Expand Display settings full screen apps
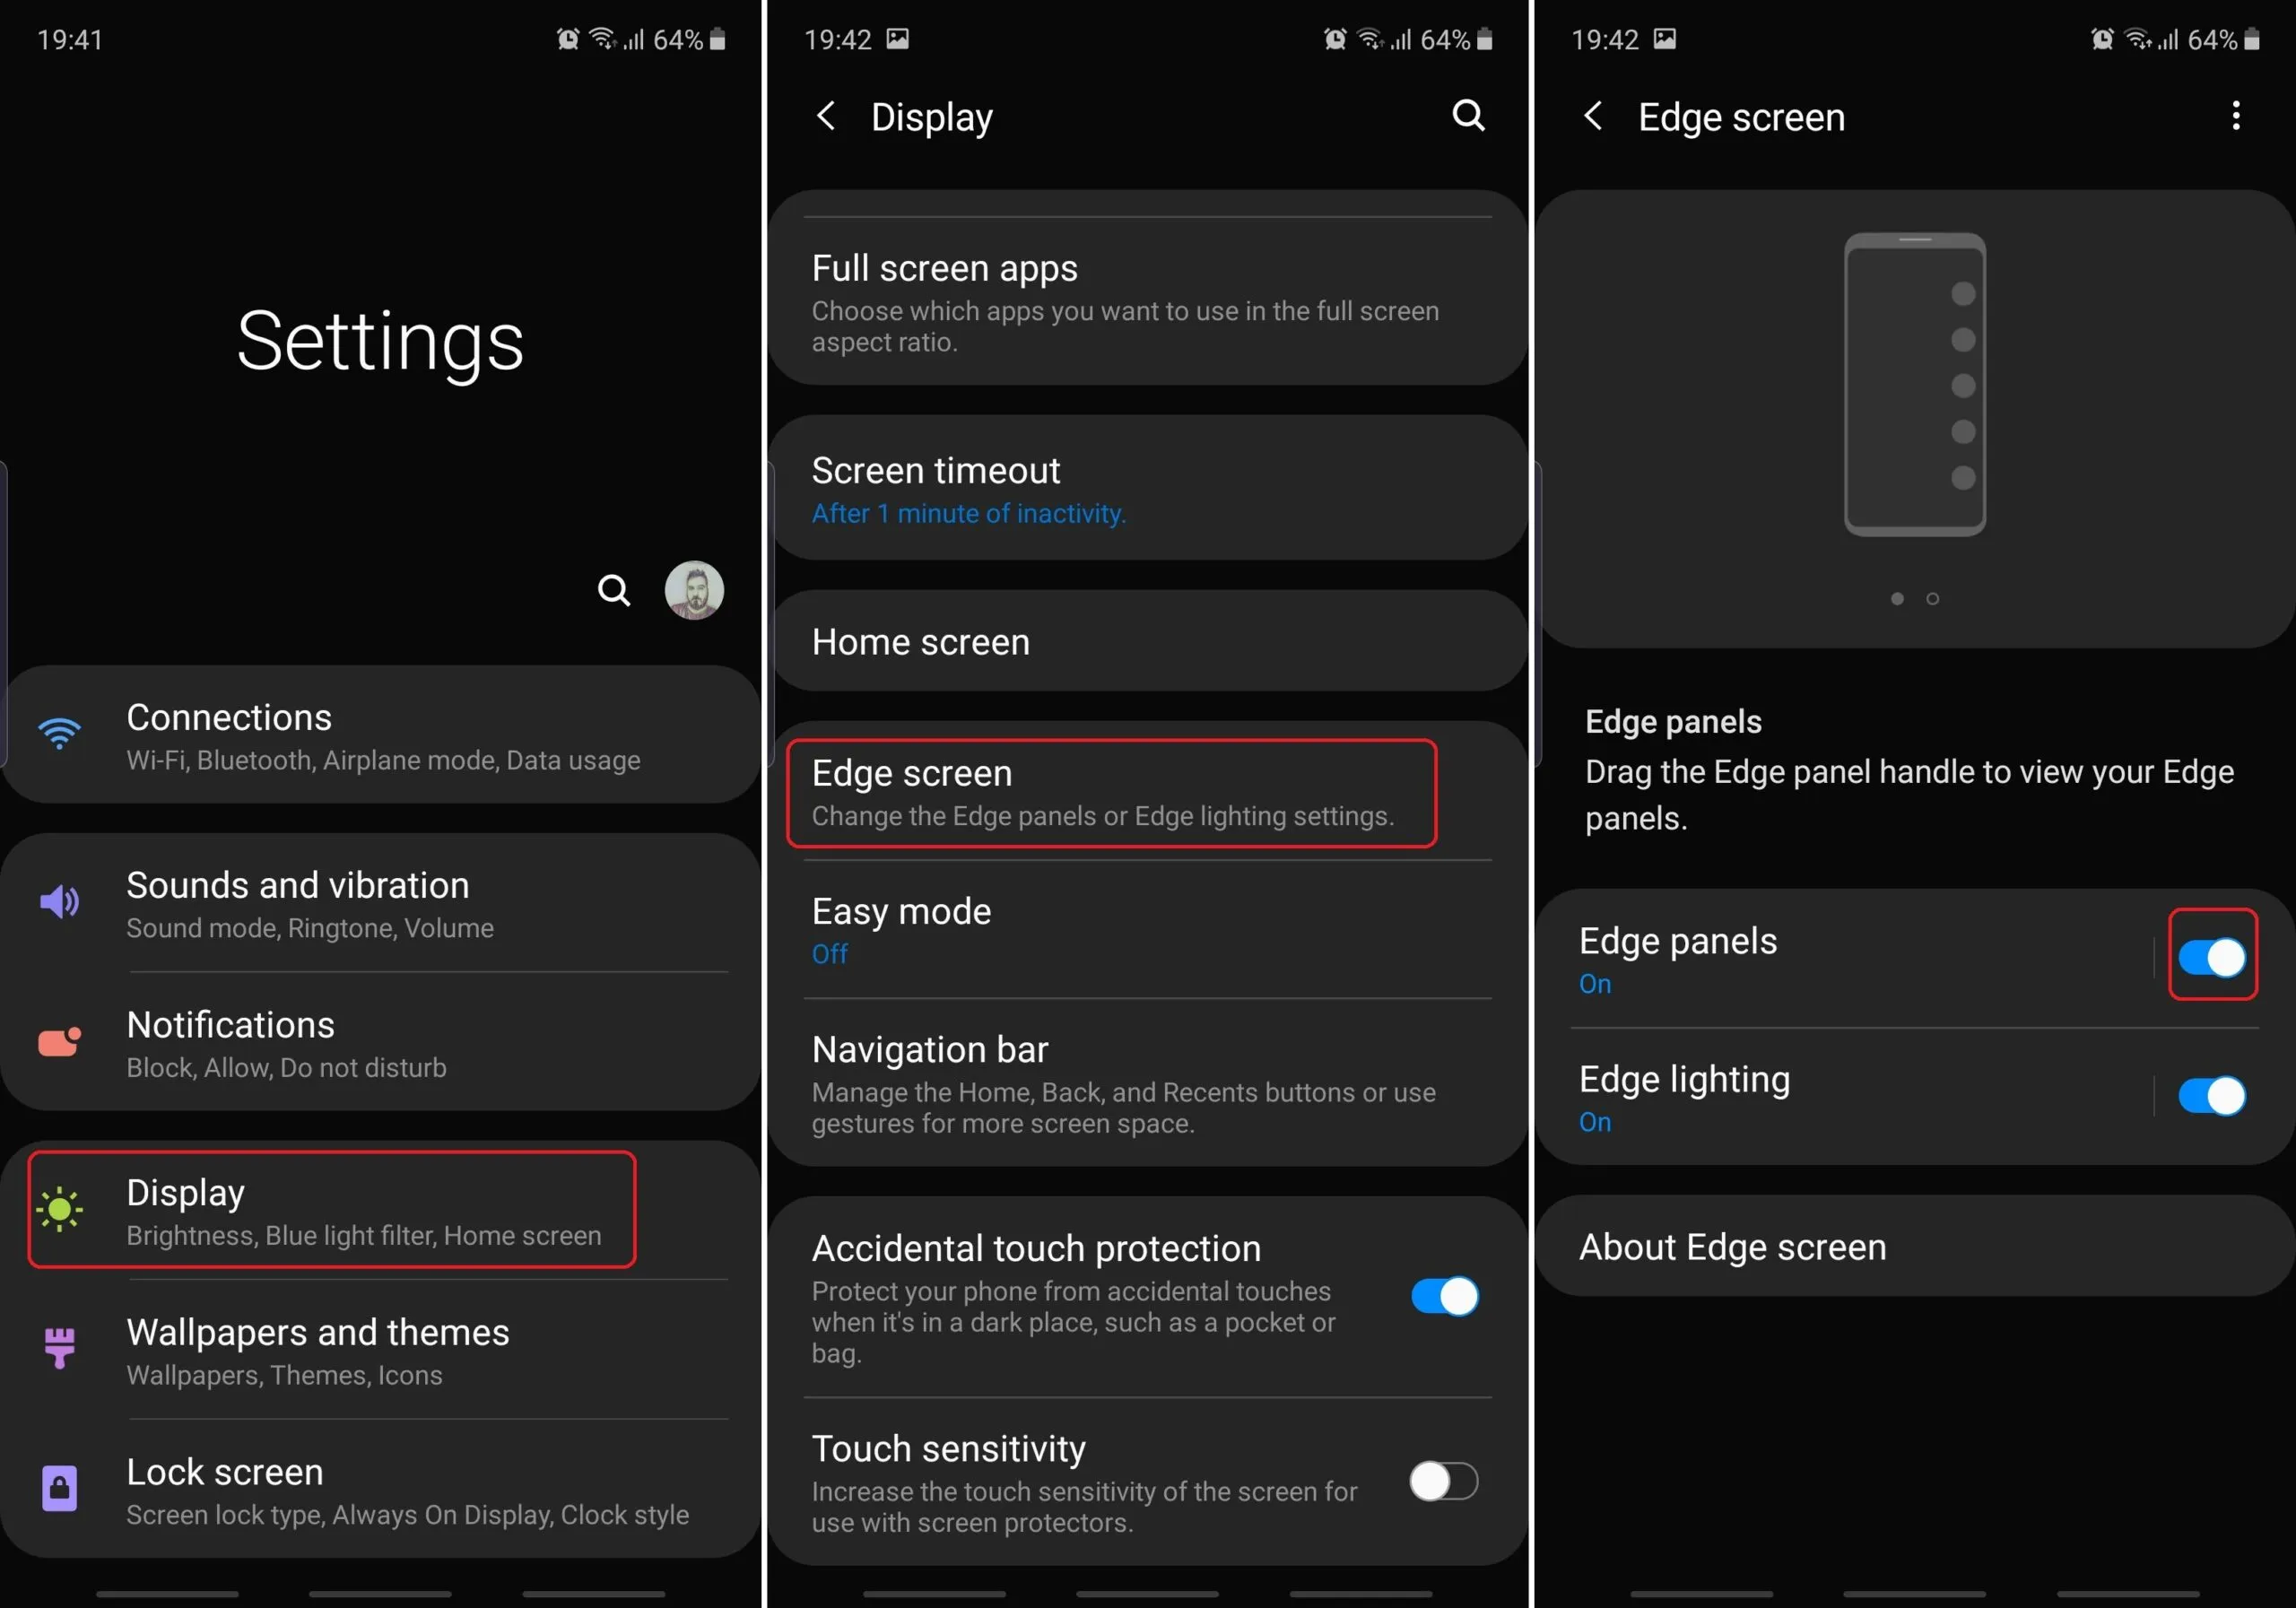2296x1608 pixels. (1146, 305)
